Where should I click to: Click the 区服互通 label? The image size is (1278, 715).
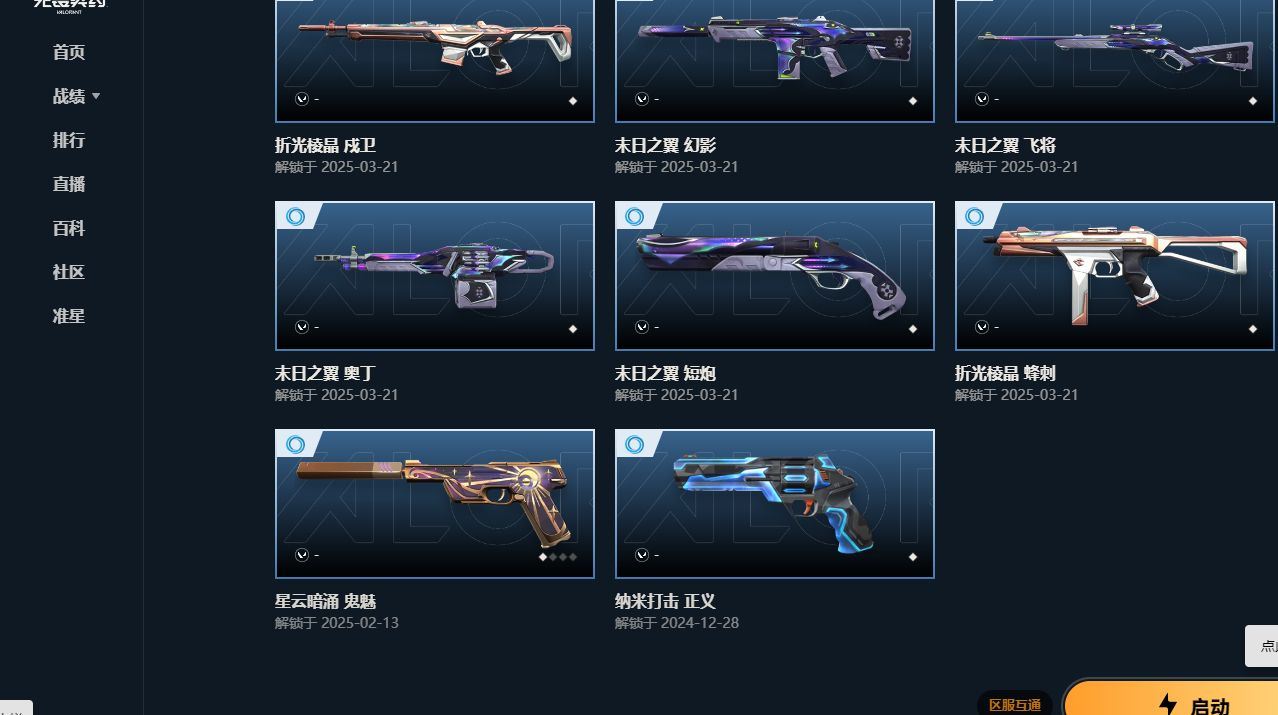[1015, 704]
